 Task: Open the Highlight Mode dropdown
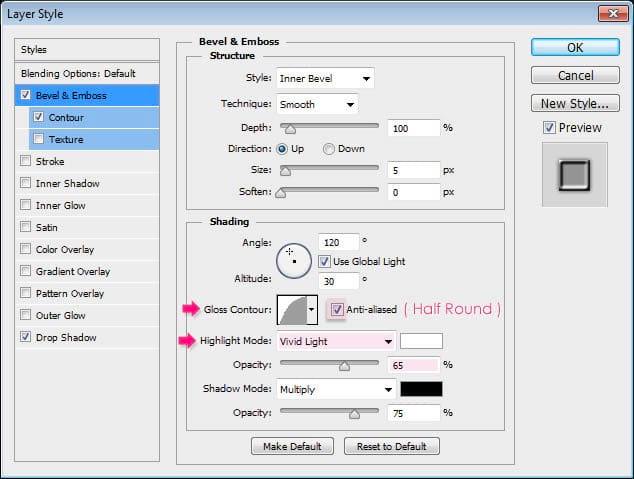(336, 342)
